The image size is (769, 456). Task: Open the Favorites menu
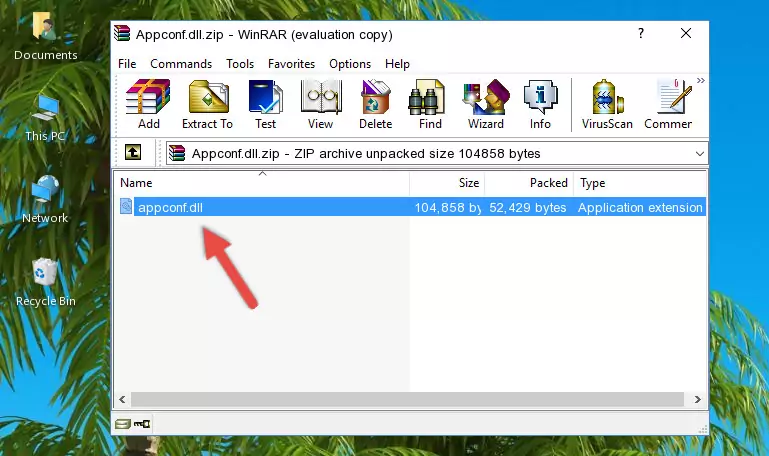[291, 64]
